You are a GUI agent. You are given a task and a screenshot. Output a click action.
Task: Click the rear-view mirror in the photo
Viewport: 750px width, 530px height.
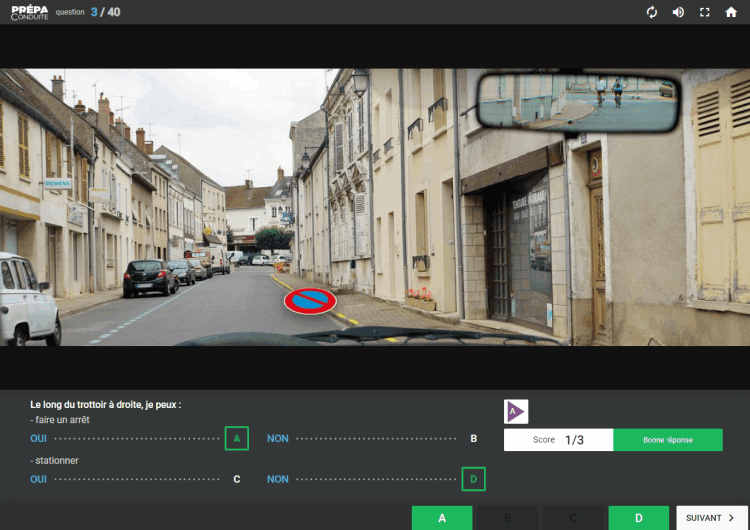point(577,101)
